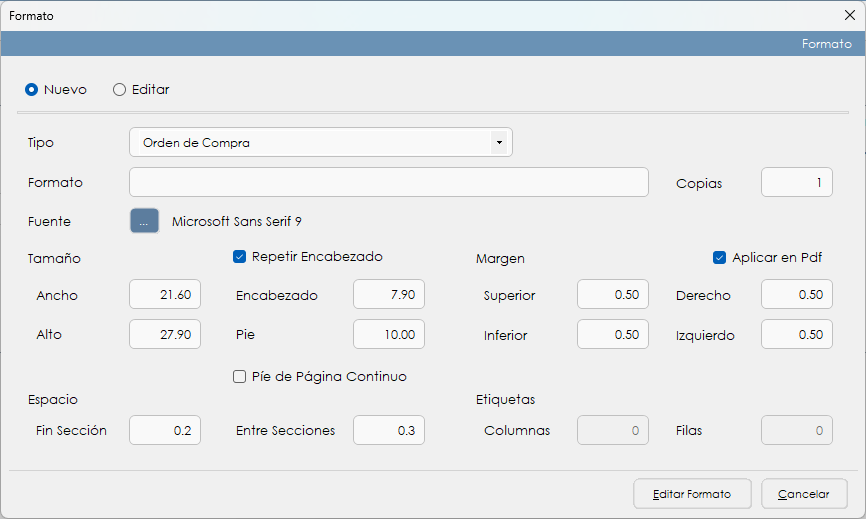Screen dimensions: 866x519
Task: Click the font picker ellipsis button
Action: pos(144,221)
